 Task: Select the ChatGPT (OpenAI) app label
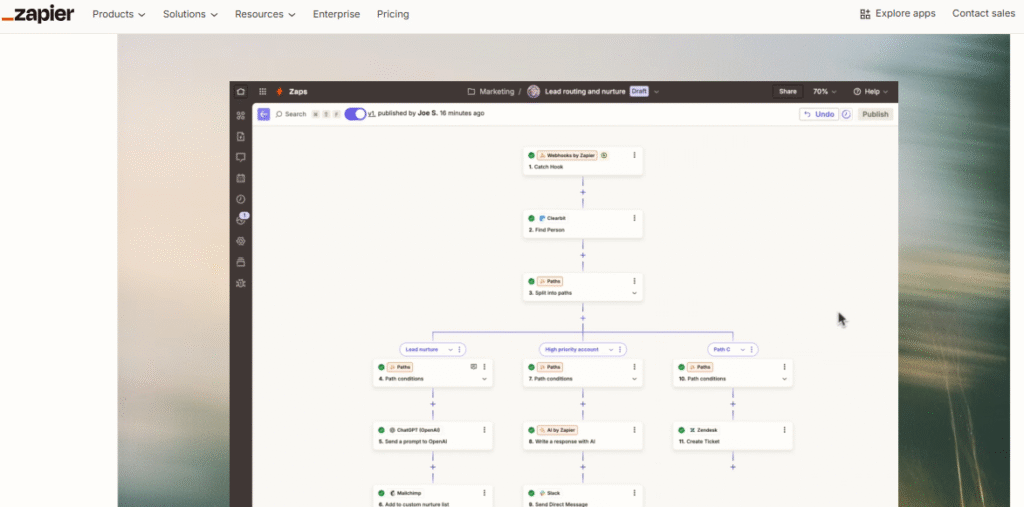pyautogui.click(x=415, y=430)
